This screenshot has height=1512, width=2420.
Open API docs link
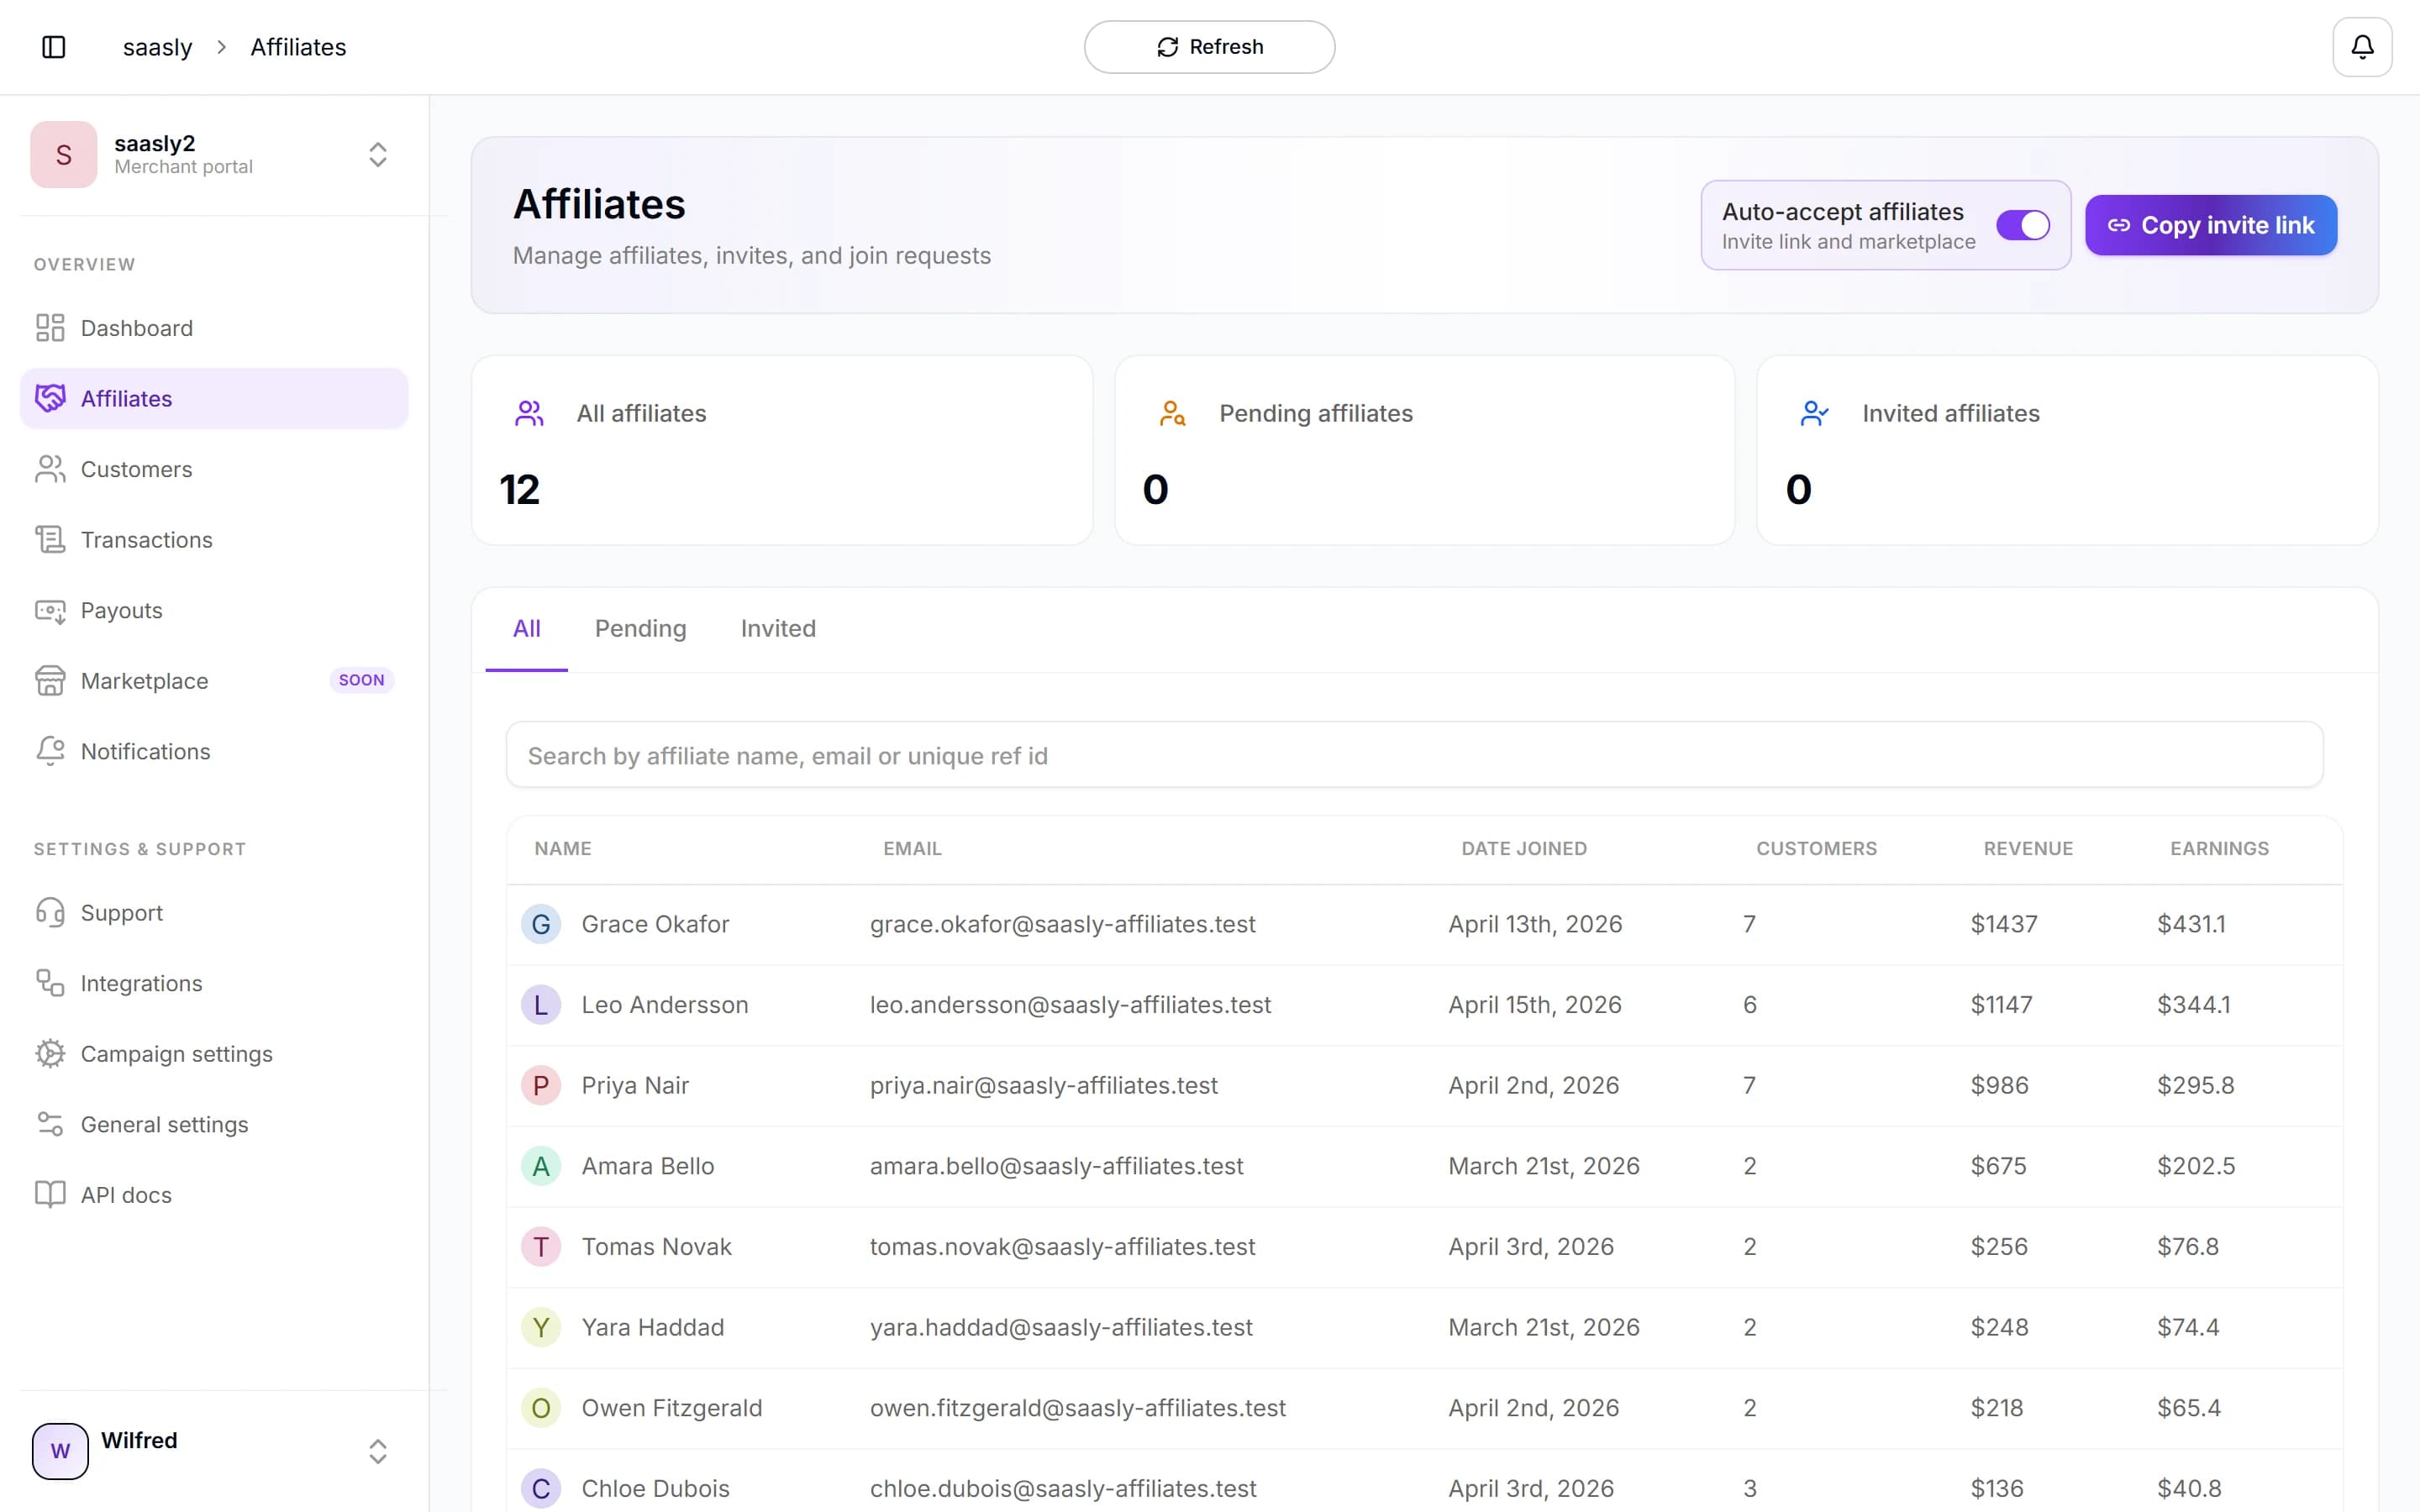pyautogui.click(x=214, y=1195)
